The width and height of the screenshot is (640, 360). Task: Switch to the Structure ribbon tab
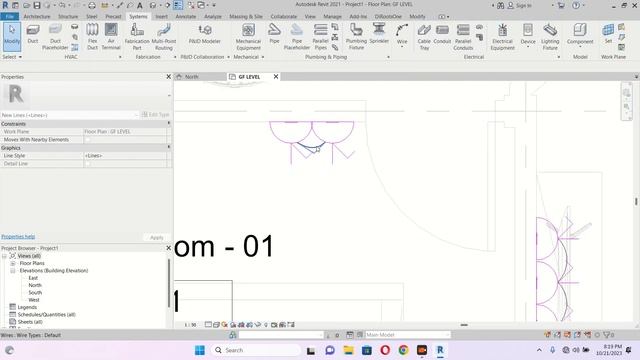[68, 16]
